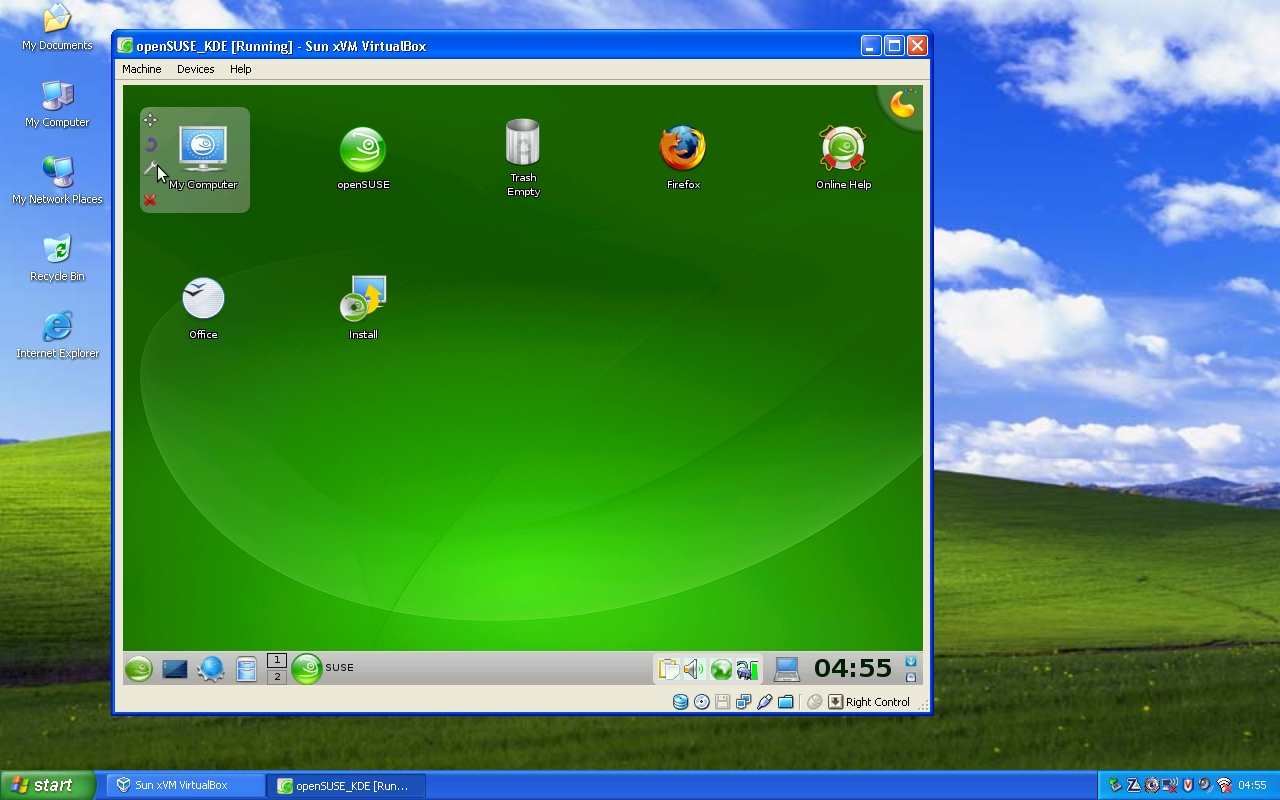Open the Trash Empty desktop icon
Viewport: 1280px width, 800px height.
pyautogui.click(x=523, y=157)
